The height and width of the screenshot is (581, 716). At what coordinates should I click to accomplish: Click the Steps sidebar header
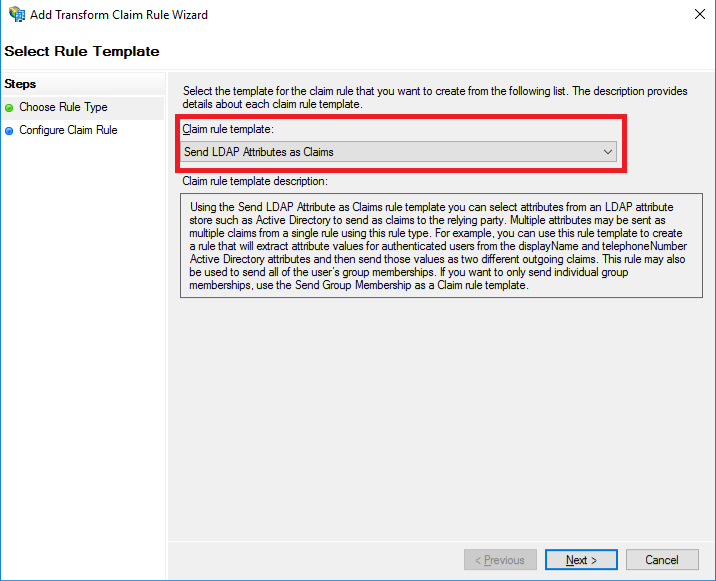point(20,84)
